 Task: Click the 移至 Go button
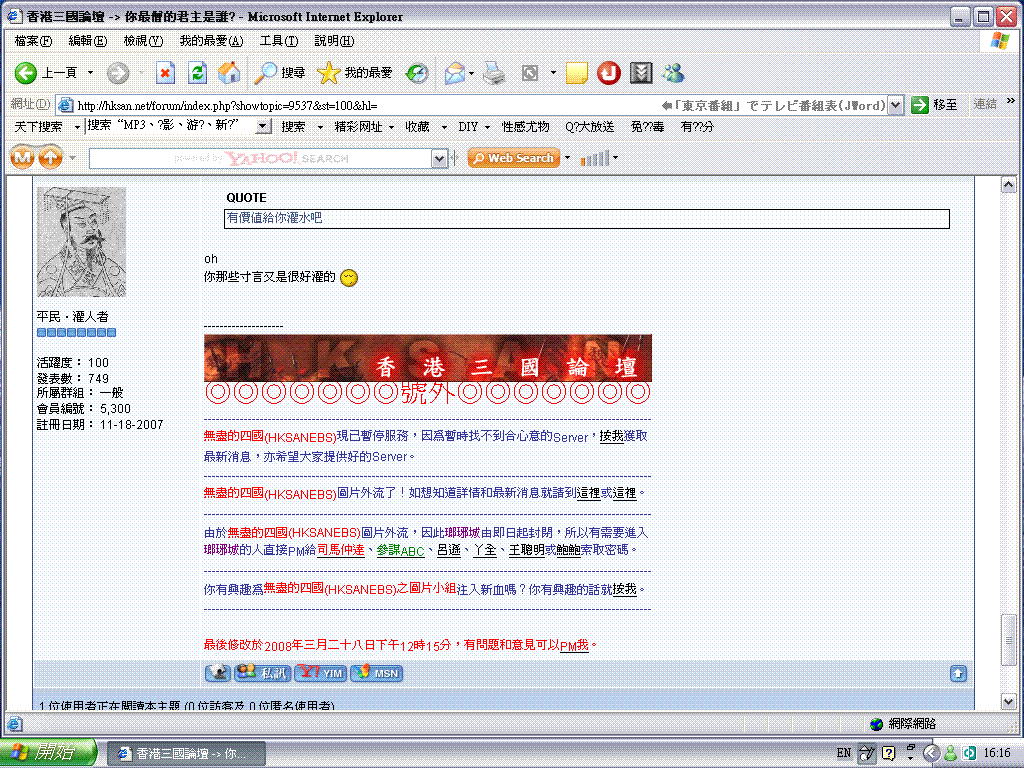[935, 104]
